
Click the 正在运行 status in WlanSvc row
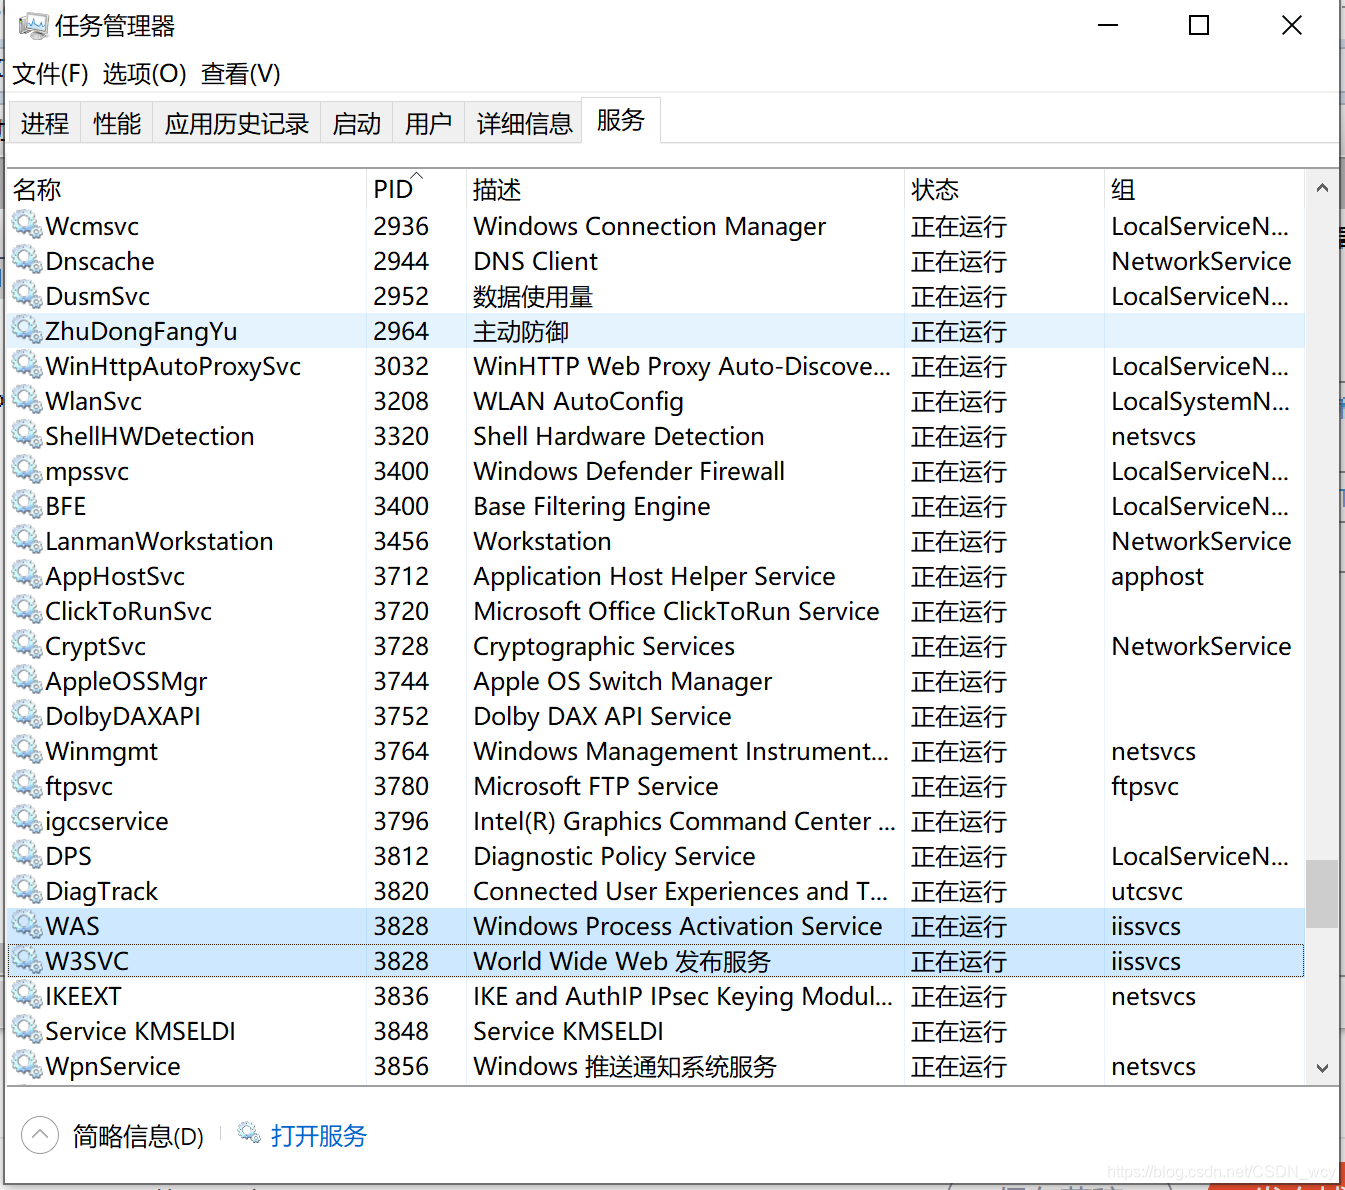(958, 401)
